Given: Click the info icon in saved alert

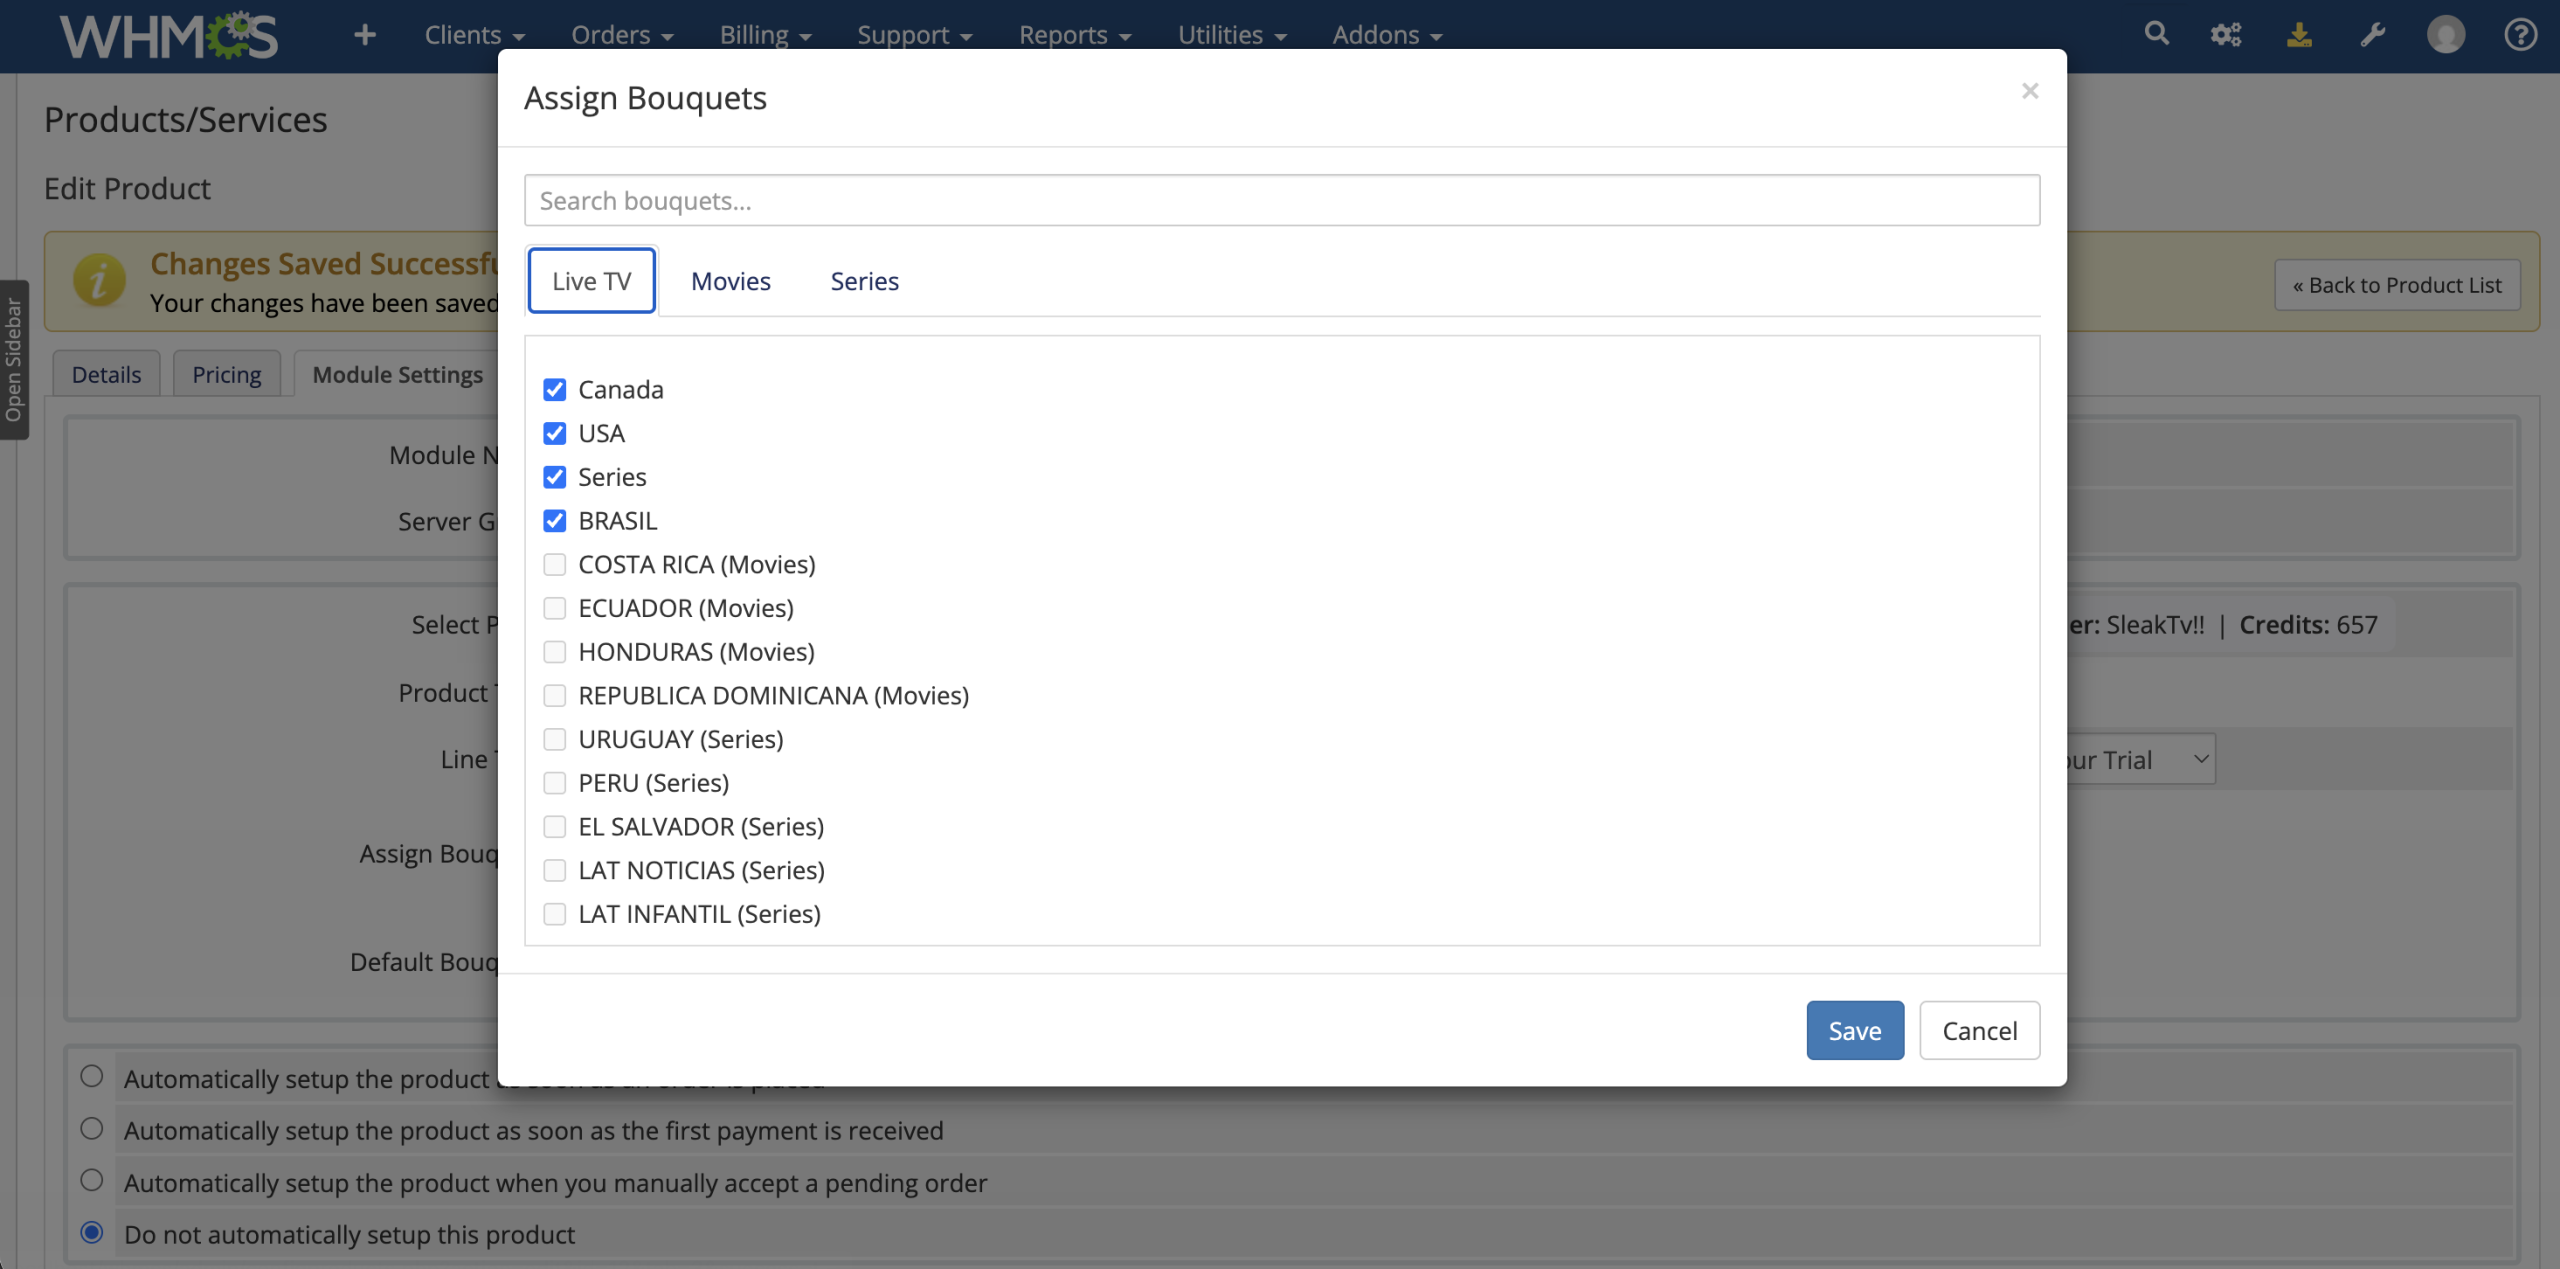Looking at the screenshot, I should (99, 280).
